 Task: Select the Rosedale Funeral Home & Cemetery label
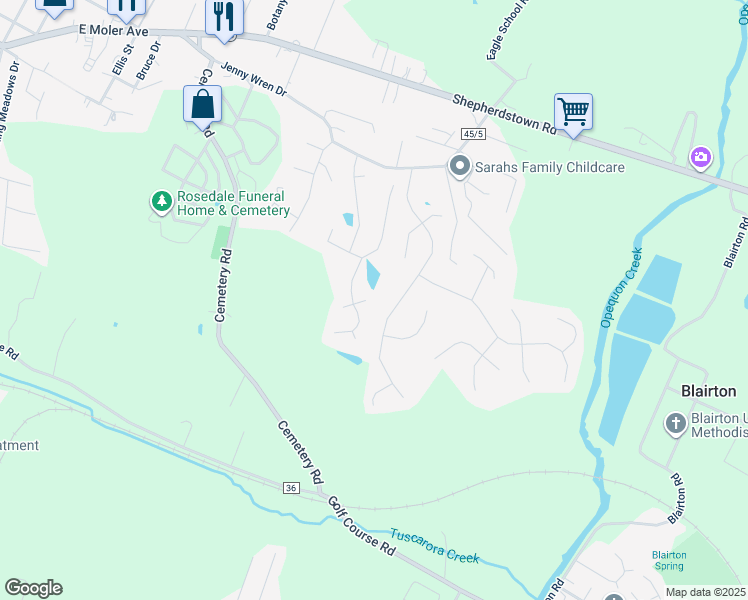tap(233, 203)
